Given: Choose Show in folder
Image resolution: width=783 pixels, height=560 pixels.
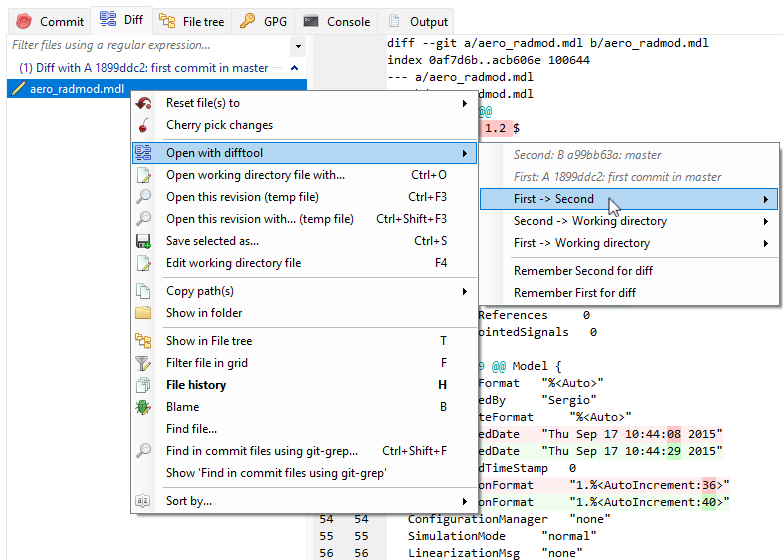Looking at the screenshot, I should coord(305,313).
